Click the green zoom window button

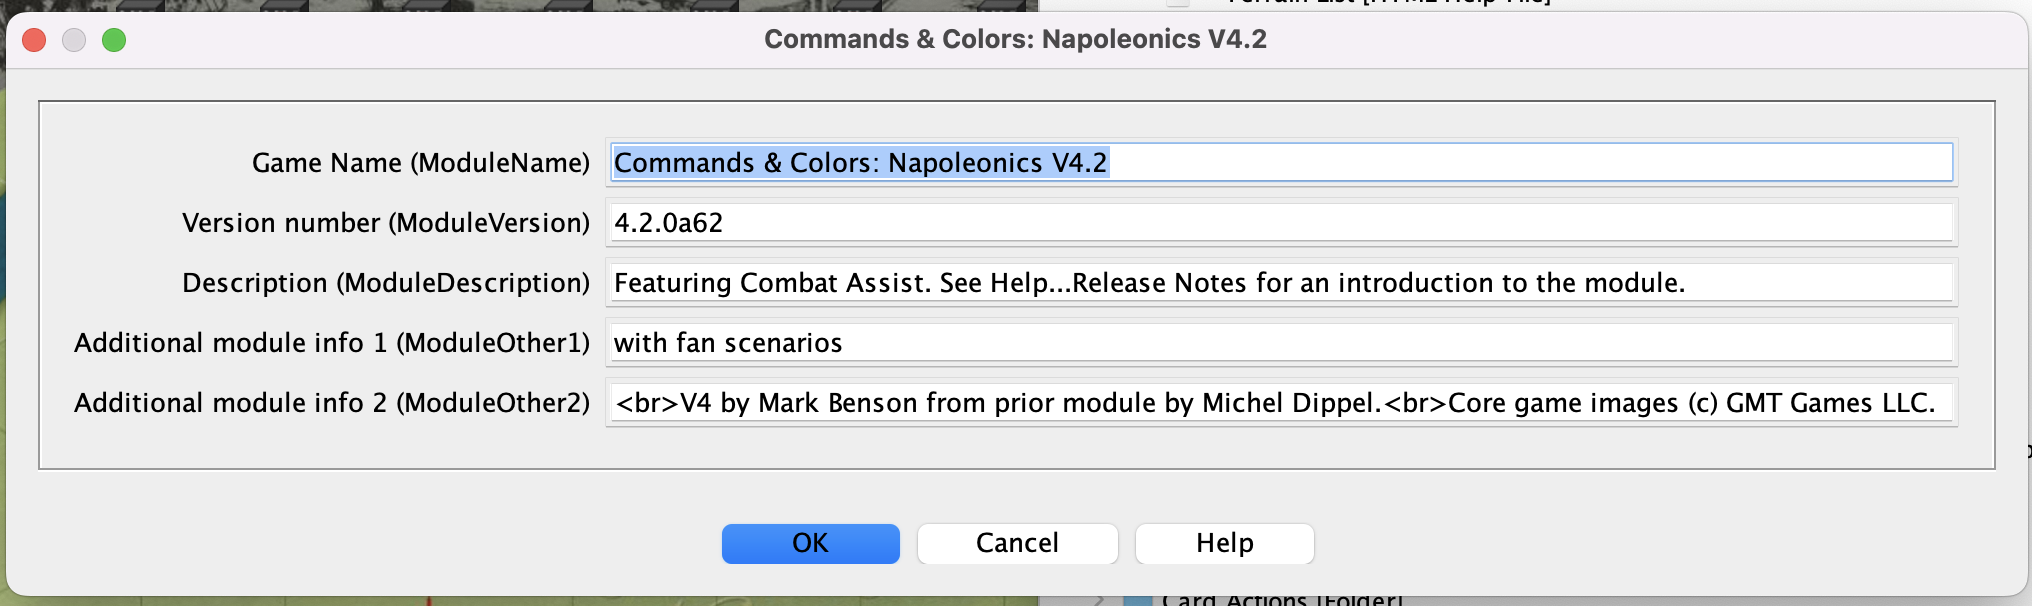tap(114, 40)
